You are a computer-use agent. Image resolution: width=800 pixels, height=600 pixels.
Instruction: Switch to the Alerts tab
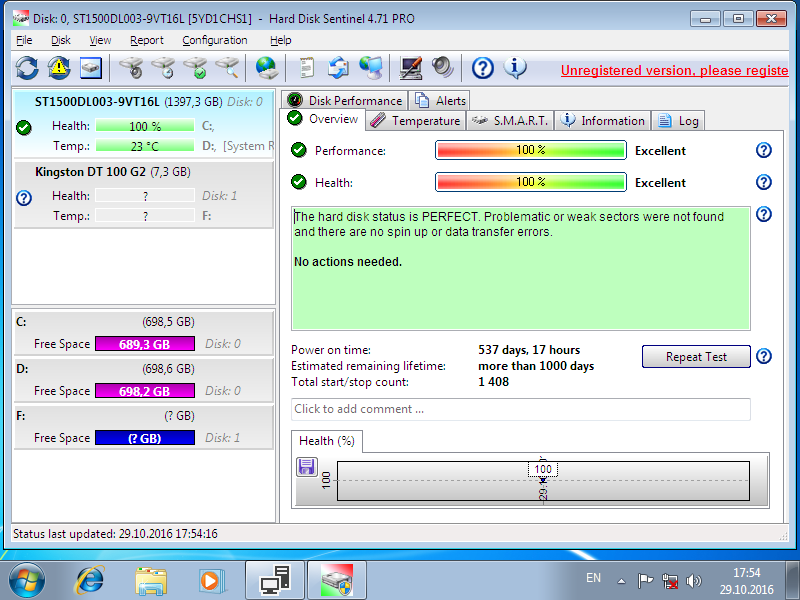tap(440, 101)
